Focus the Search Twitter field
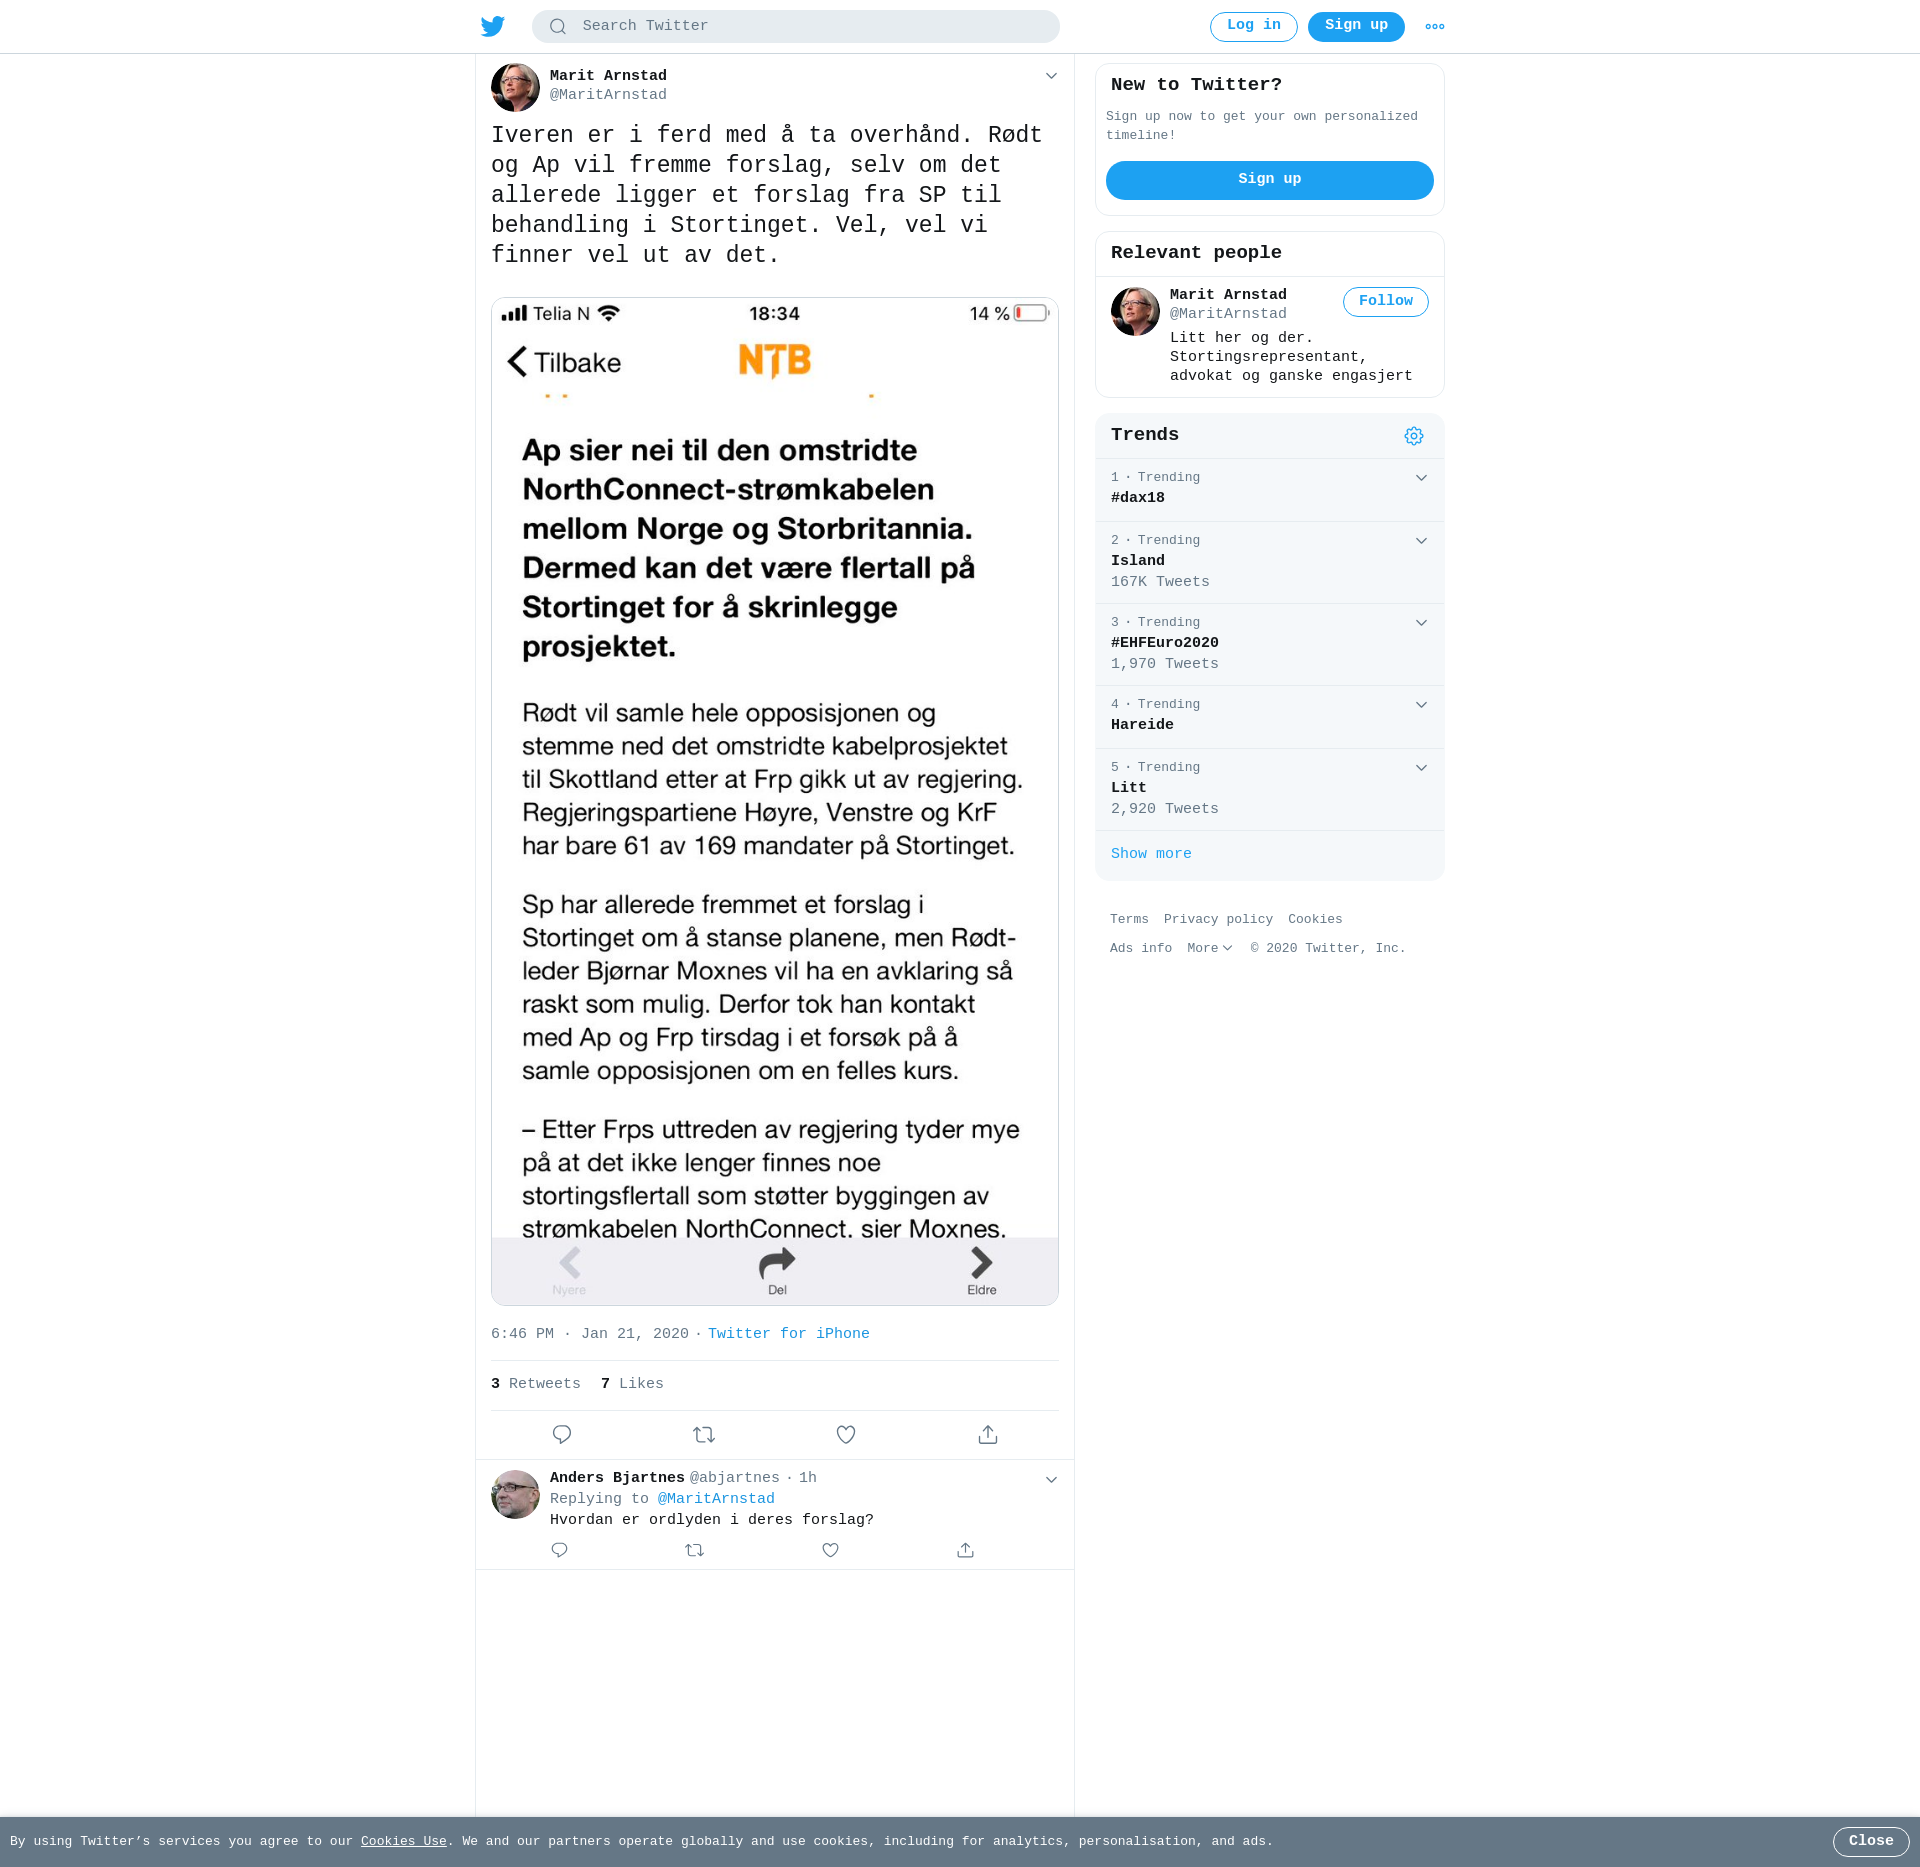 click(796, 27)
